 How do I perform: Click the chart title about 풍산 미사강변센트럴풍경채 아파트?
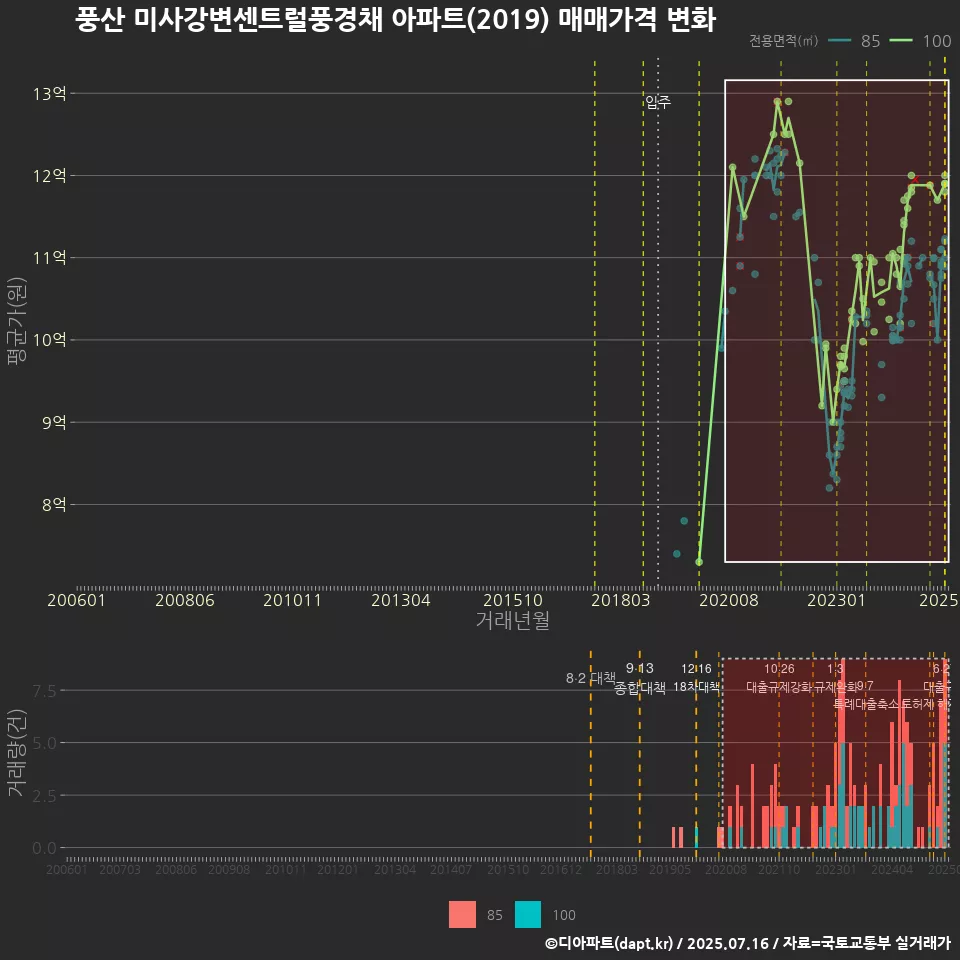point(395,20)
